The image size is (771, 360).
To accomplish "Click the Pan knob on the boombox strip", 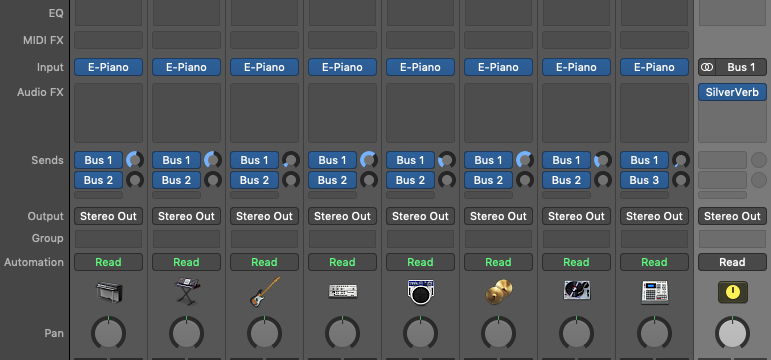I will pyautogui.click(x=420, y=333).
